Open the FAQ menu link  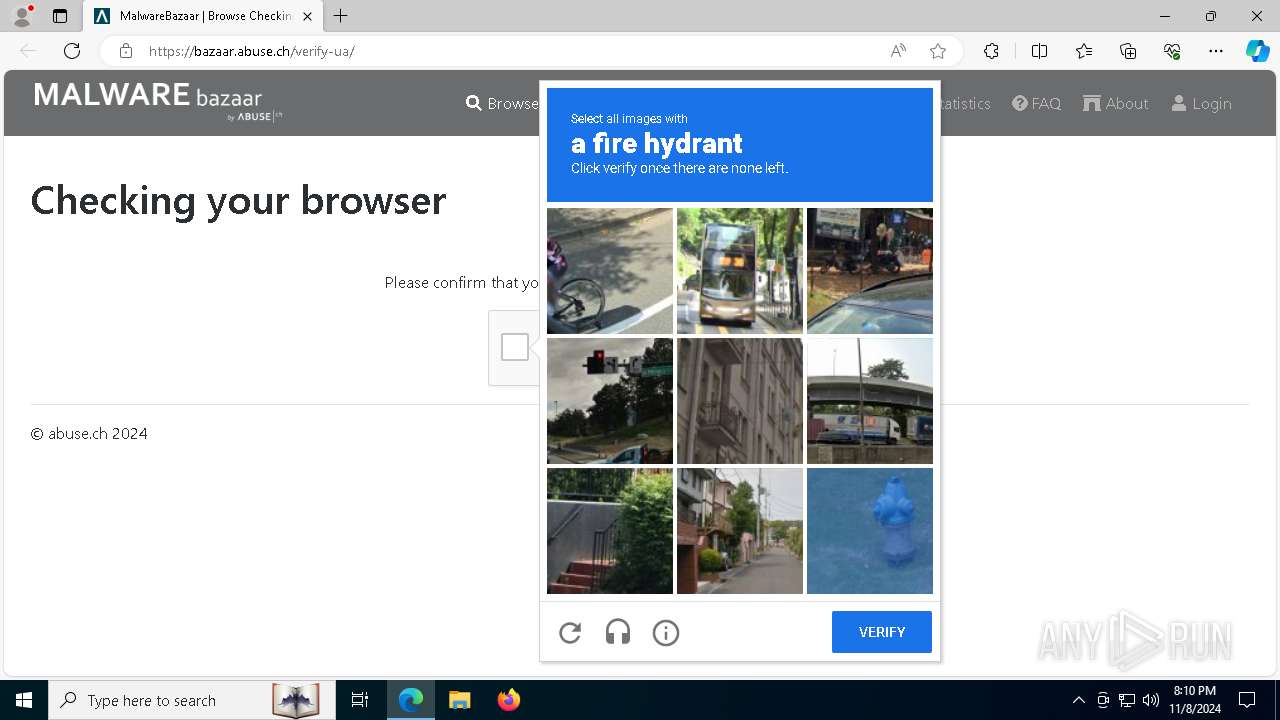pos(1036,103)
